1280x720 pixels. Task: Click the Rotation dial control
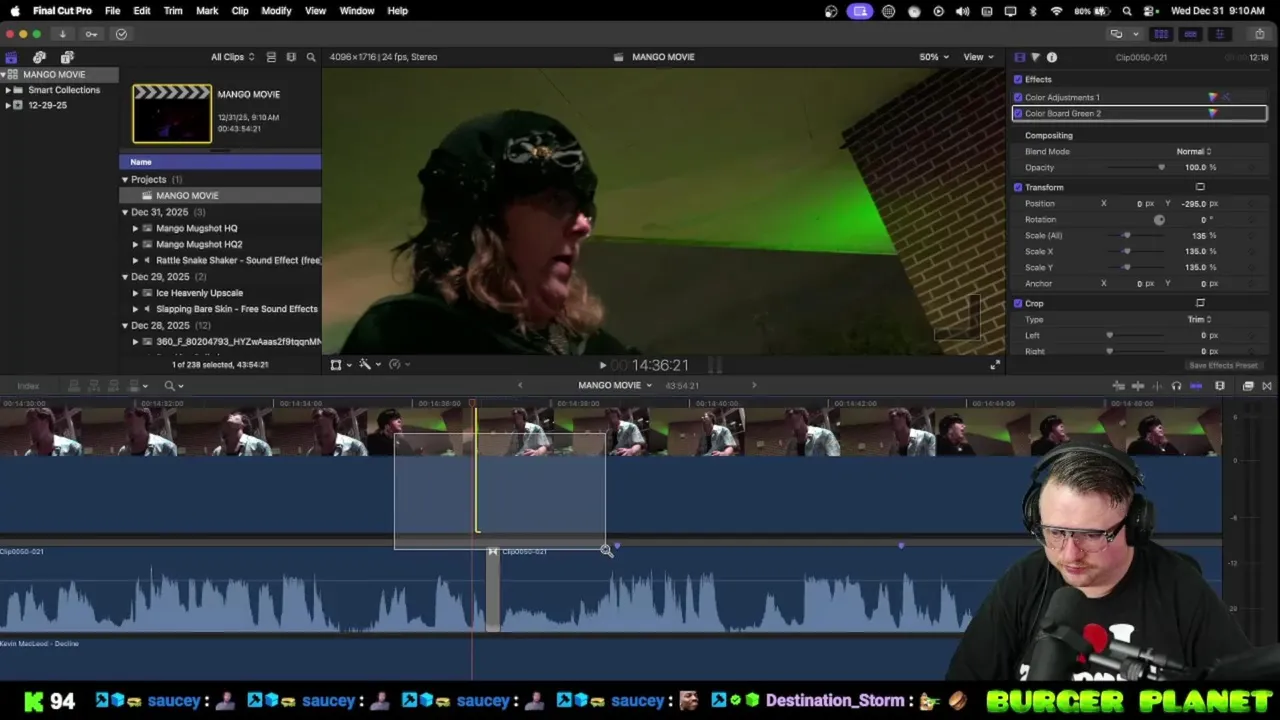(x=1159, y=219)
